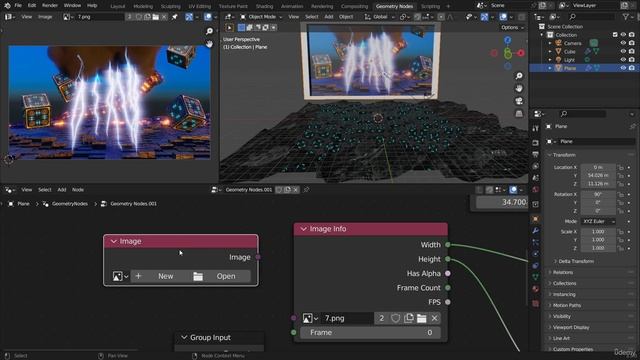Select the Cube object in outliner
The height and width of the screenshot is (360, 640).
(569, 51)
